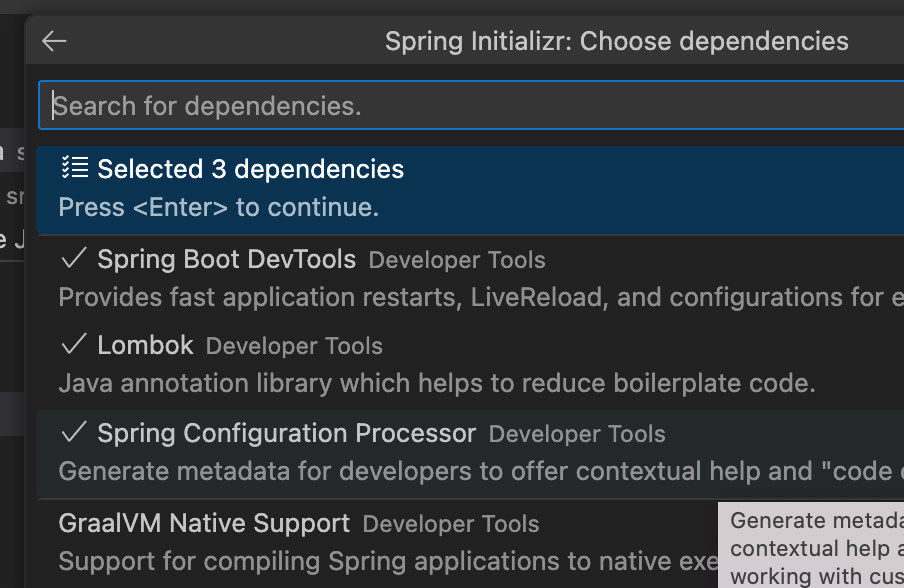The width and height of the screenshot is (904, 588).
Task: Click 'Developer Tools' label beside GraalVM Native Support
Action: click(451, 524)
